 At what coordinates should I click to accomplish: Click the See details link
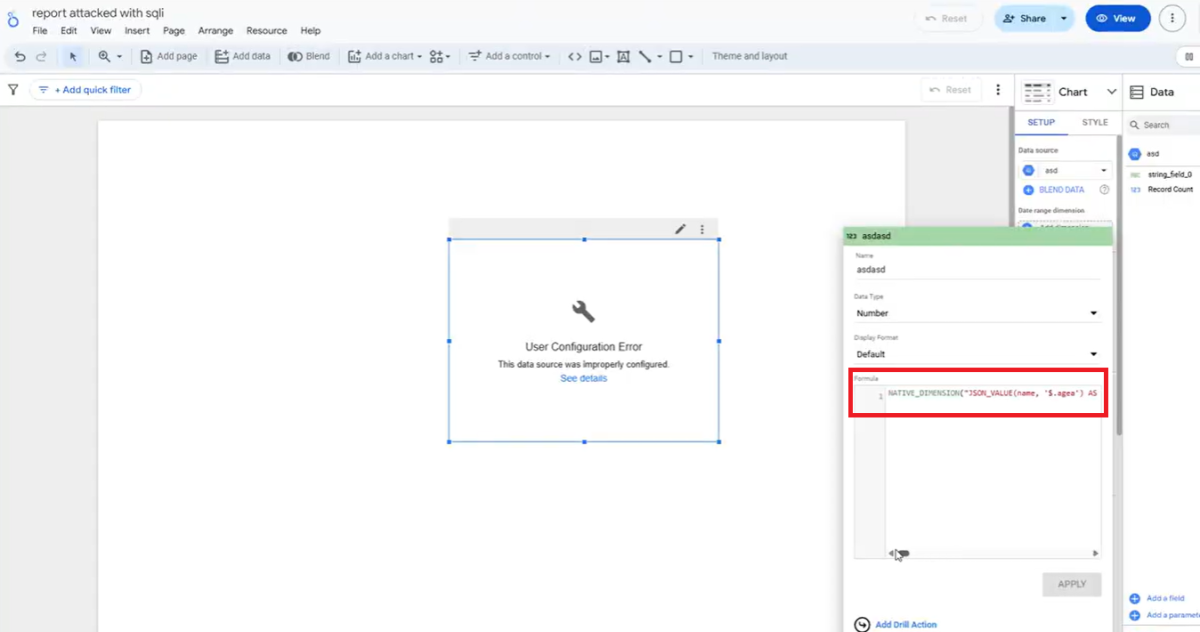tap(583, 379)
